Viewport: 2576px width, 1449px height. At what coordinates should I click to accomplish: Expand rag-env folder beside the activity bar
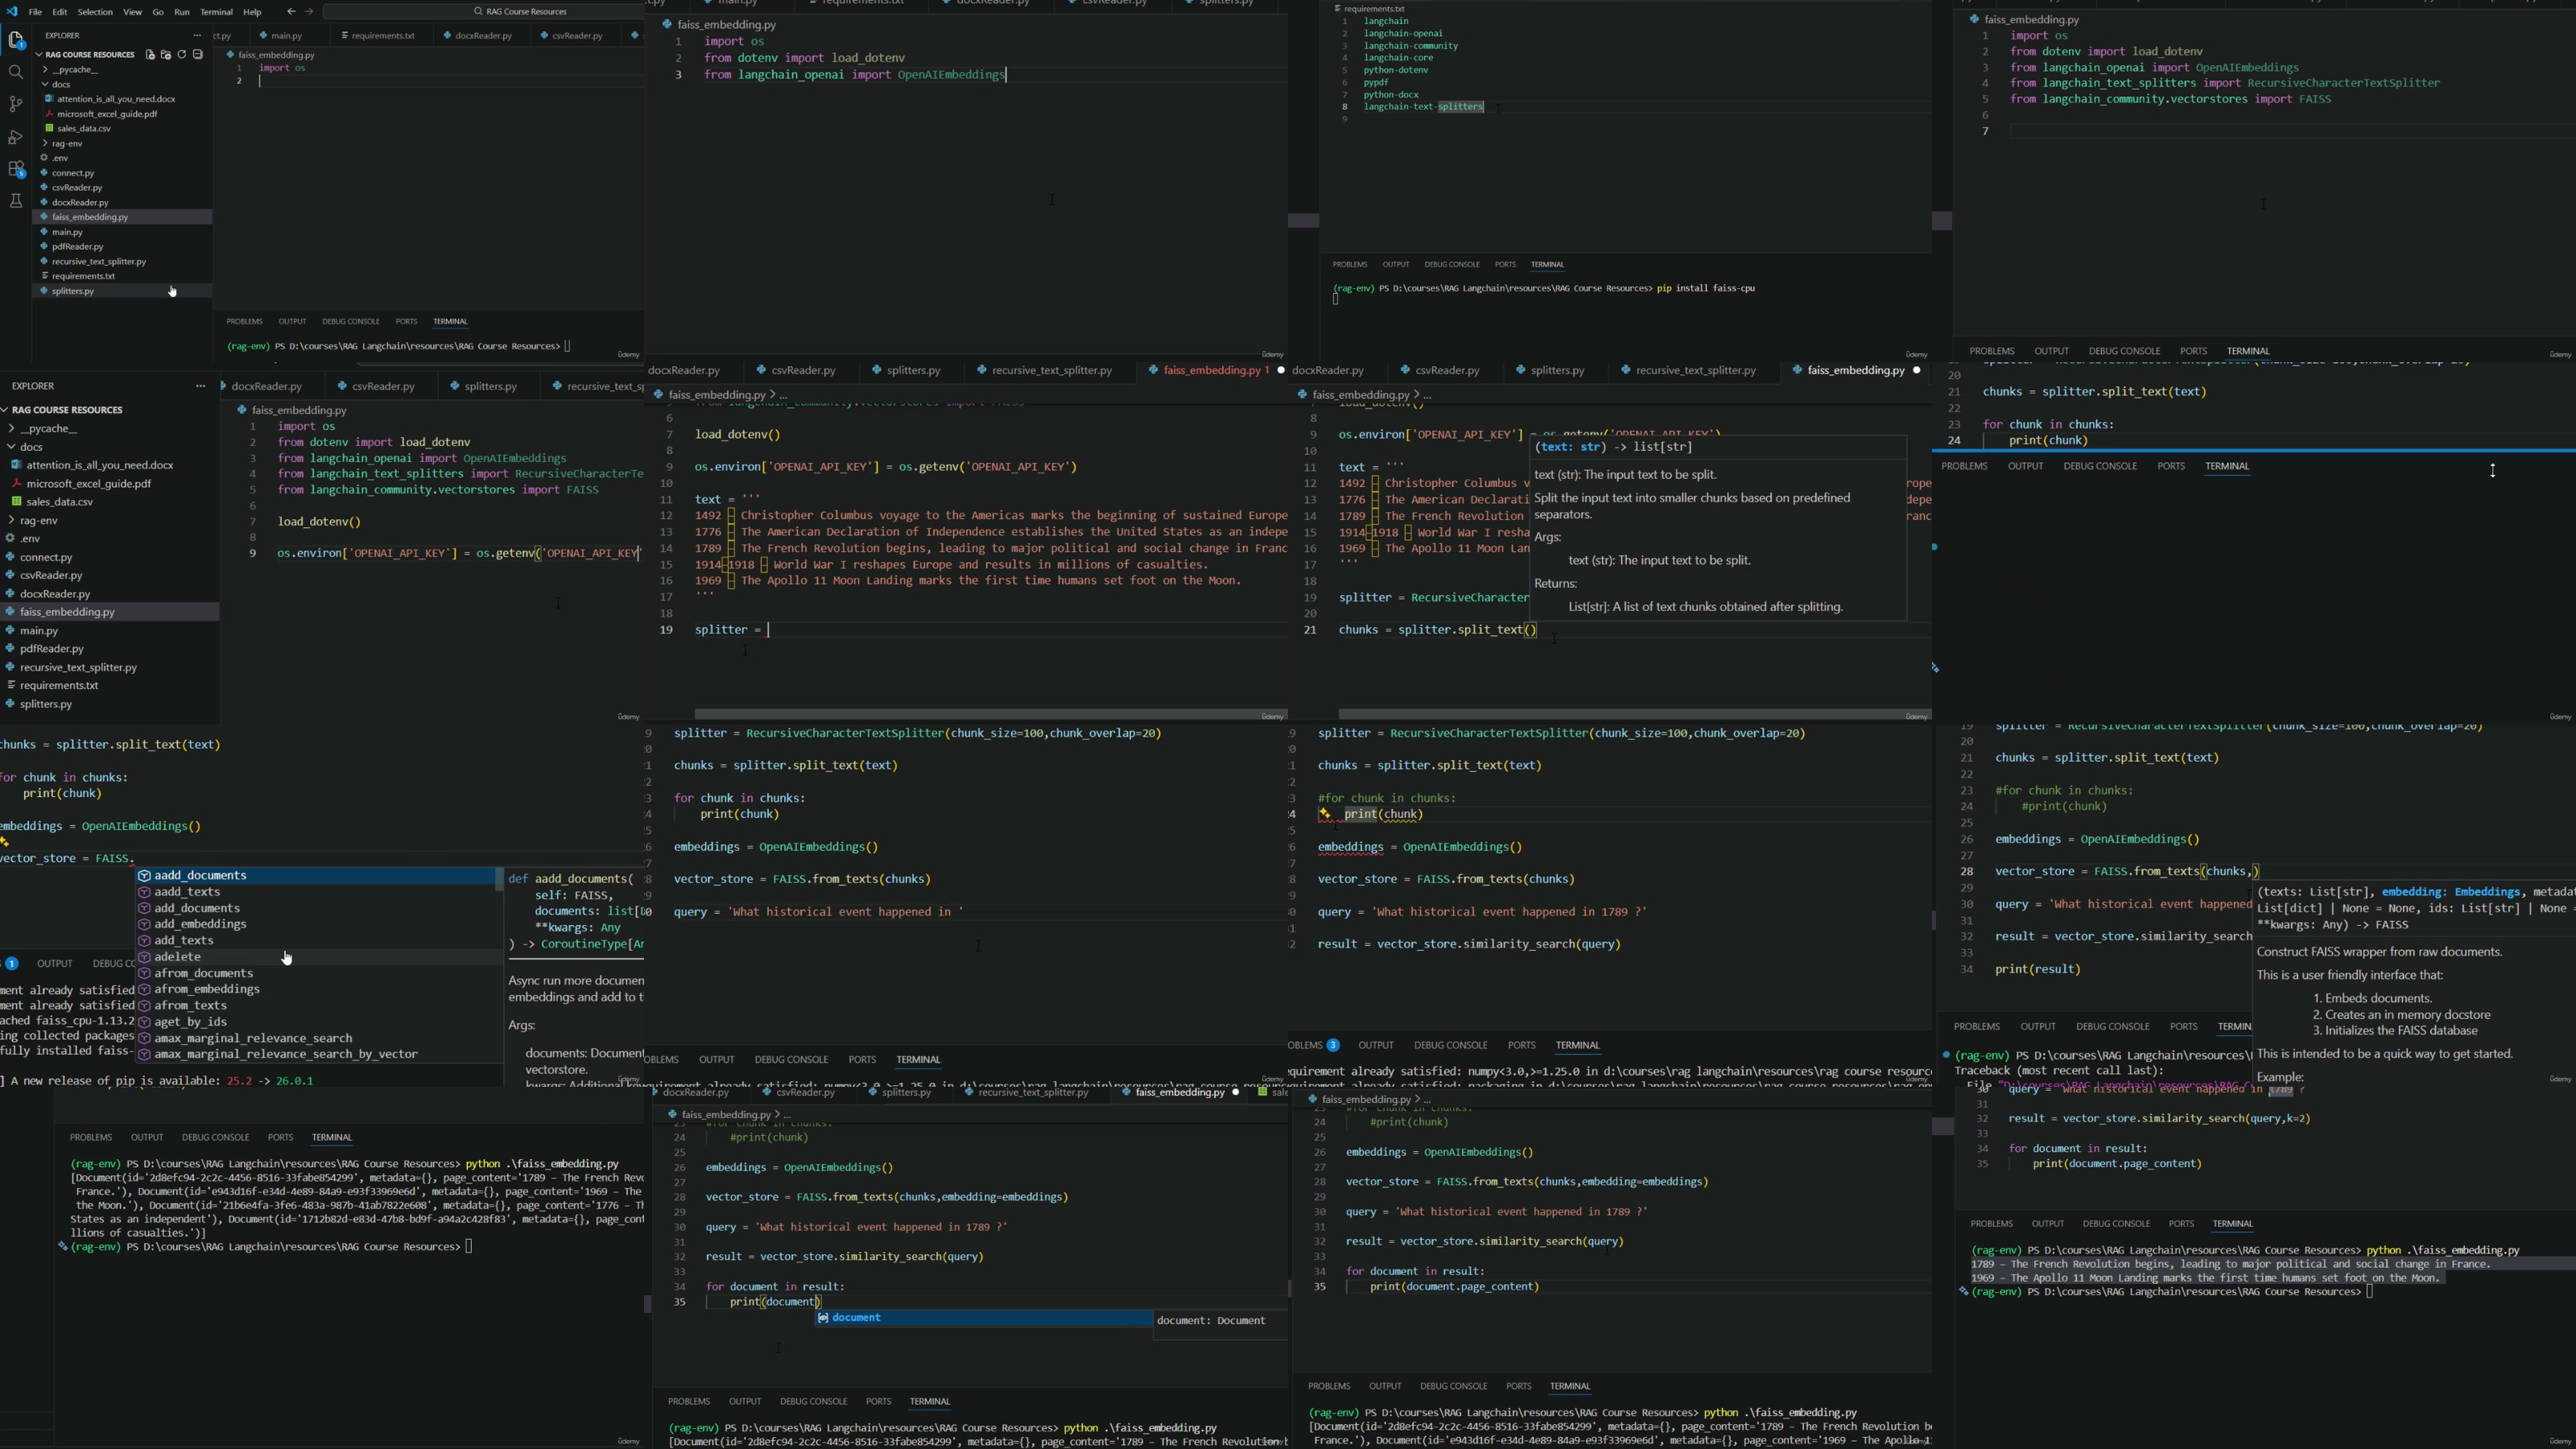click(x=45, y=144)
